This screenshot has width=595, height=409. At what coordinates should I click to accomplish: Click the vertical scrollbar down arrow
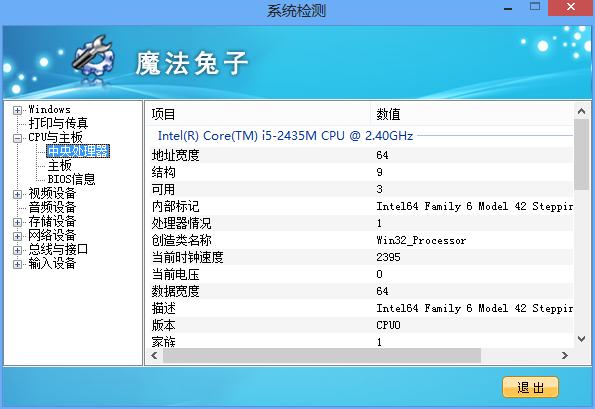point(581,339)
